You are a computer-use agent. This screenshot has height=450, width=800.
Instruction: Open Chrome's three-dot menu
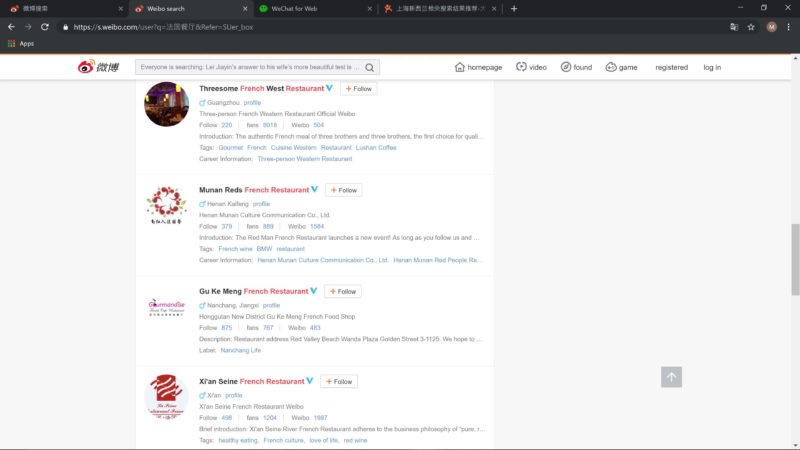[787, 27]
